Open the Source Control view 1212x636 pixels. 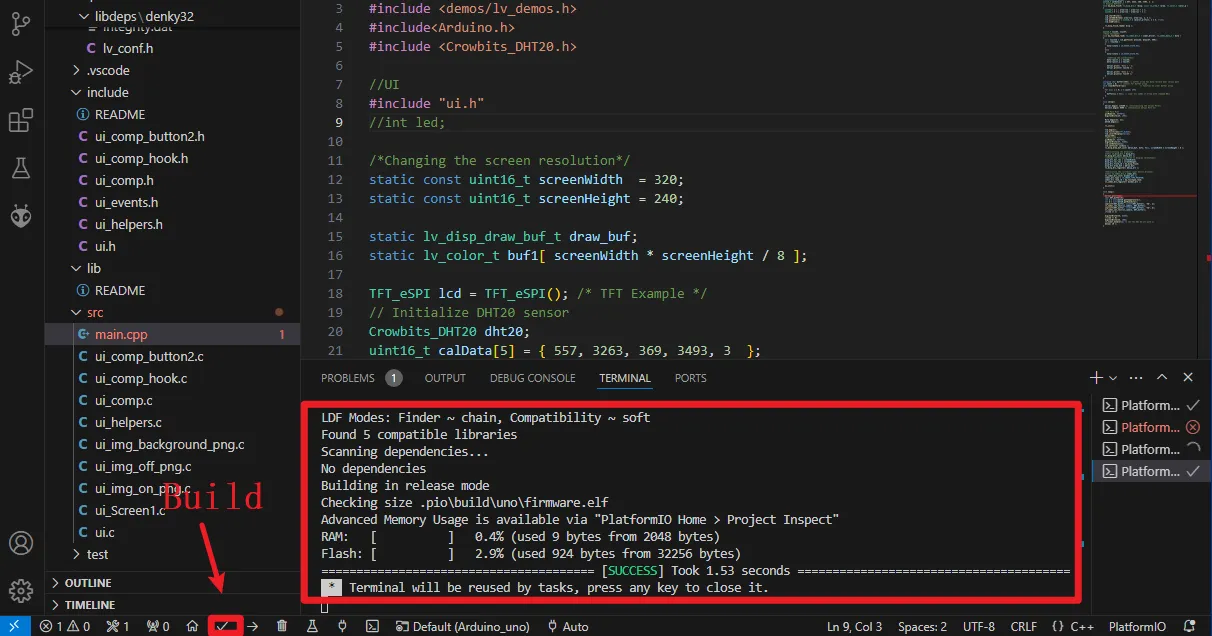click(x=20, y=25)
